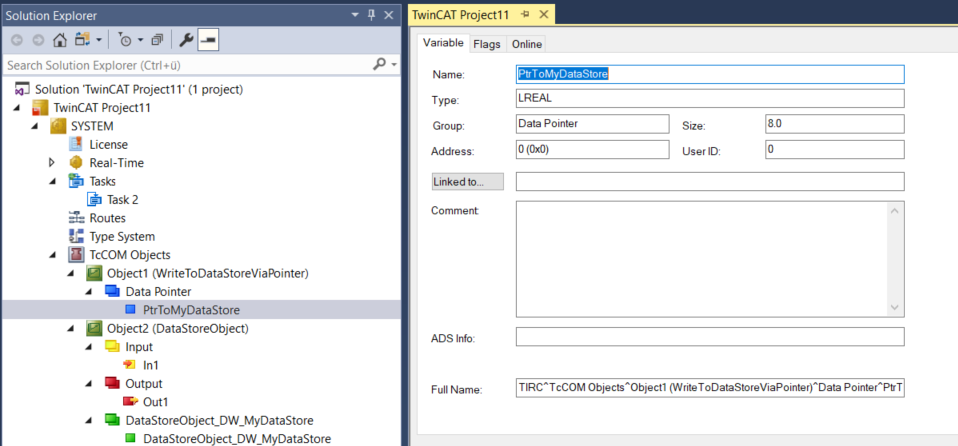Select the PtrToMyDataStore tree item
This screenshot has width=958, height=446.
(191, 310)
